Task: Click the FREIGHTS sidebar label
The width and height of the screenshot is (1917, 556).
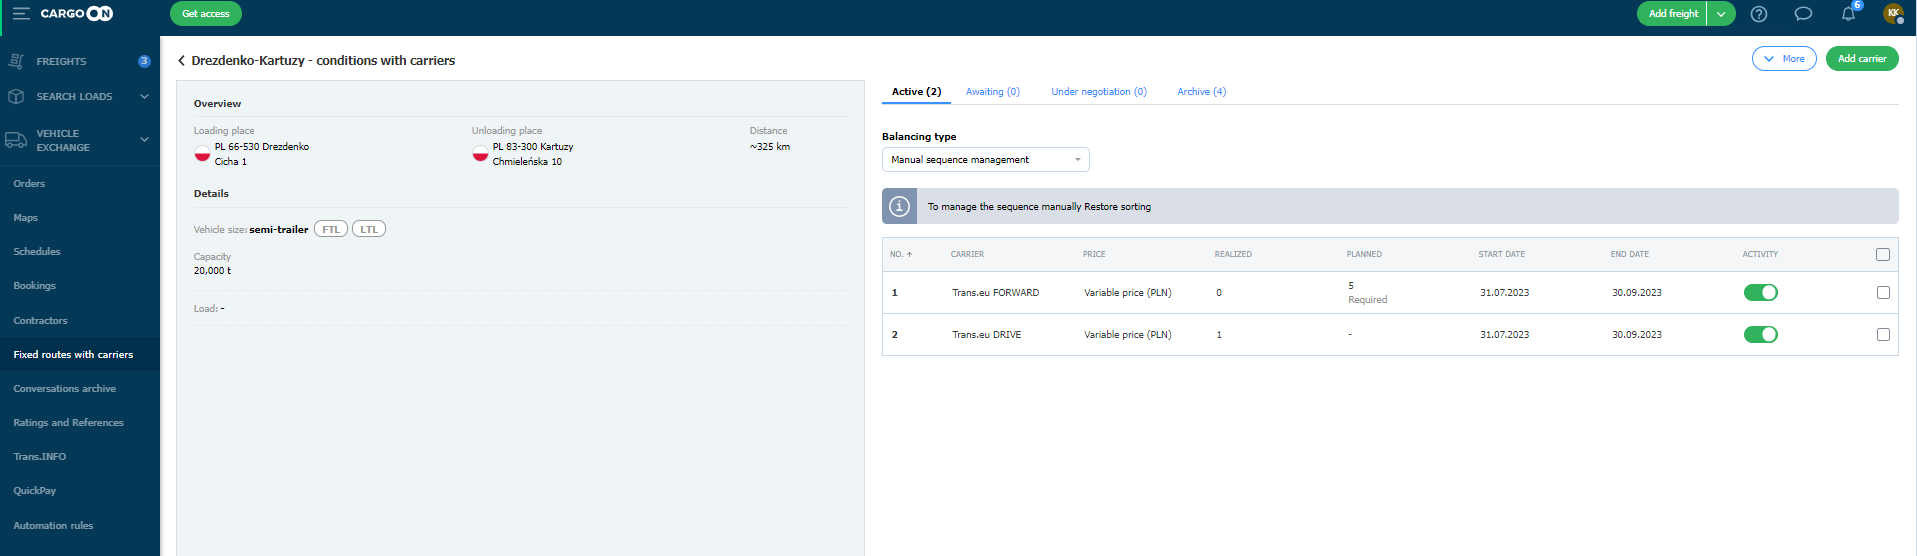Action: tap(61, 62)
